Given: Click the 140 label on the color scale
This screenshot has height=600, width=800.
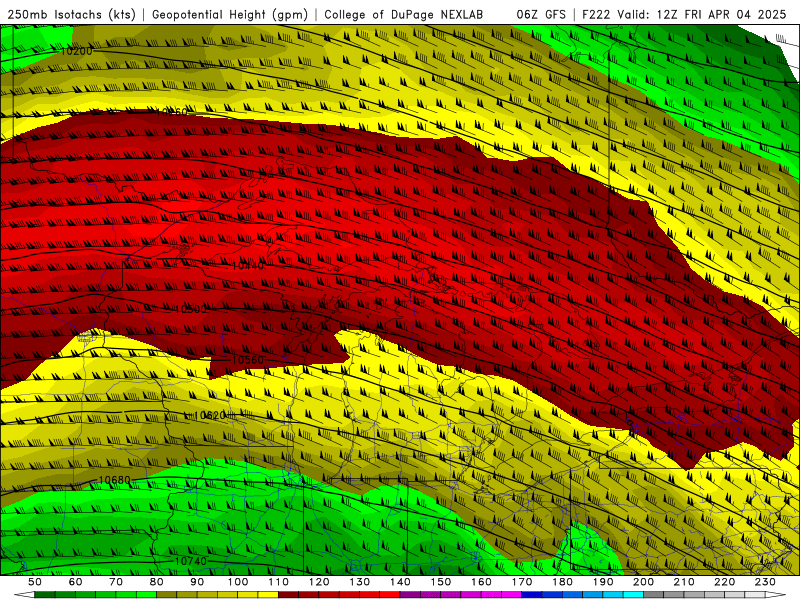Looking at the screenshot, I should coord(400,582).
